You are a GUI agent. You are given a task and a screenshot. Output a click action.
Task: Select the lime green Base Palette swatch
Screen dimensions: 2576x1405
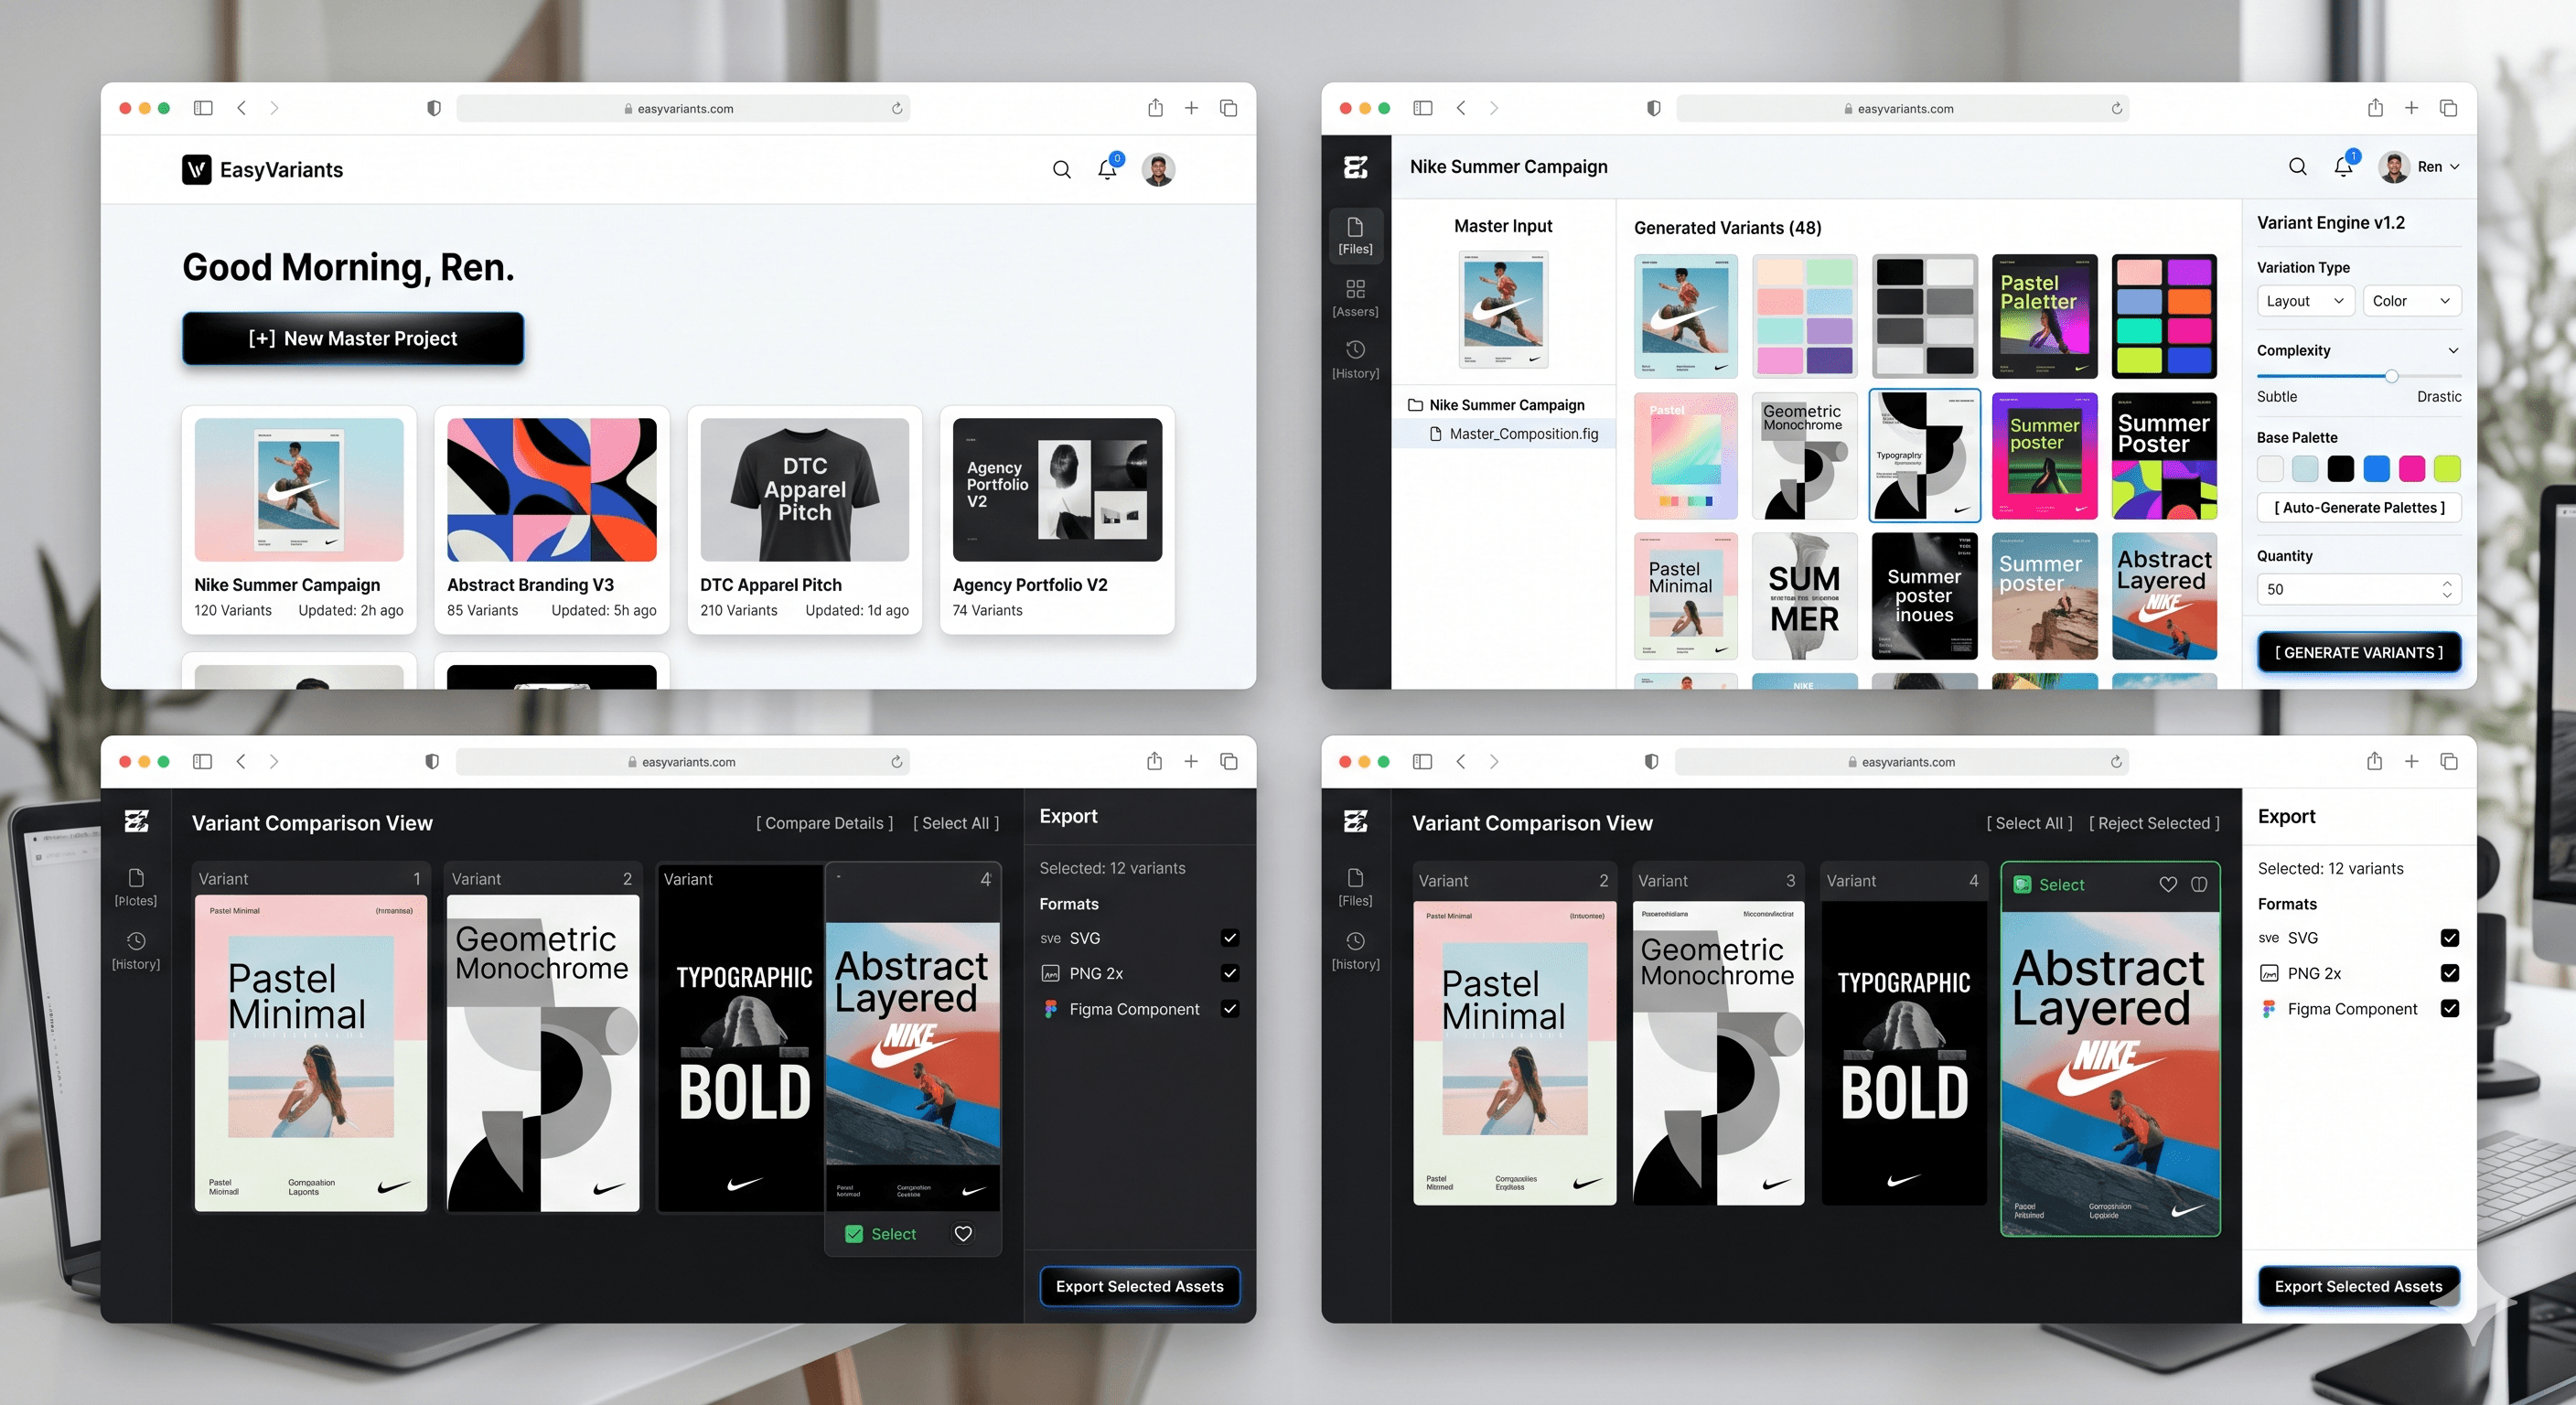(x=2447, y=469)
